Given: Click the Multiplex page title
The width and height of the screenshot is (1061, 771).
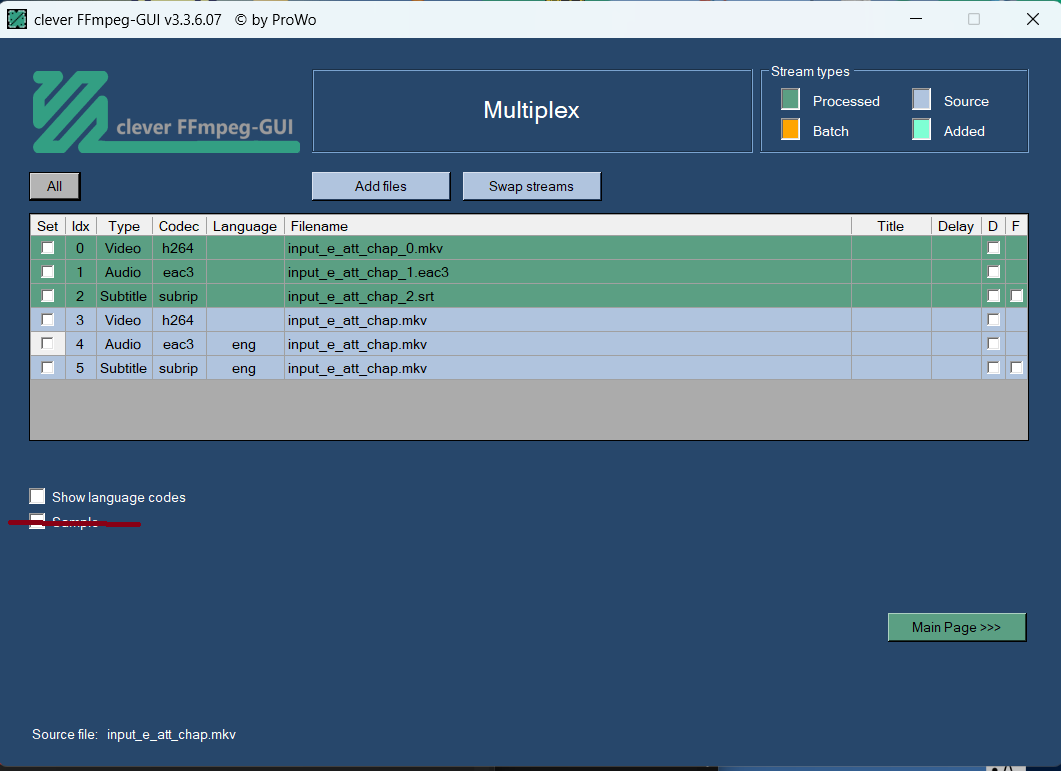Looking at the screenshot, I should pyautogui.click(x=531, y=110).
